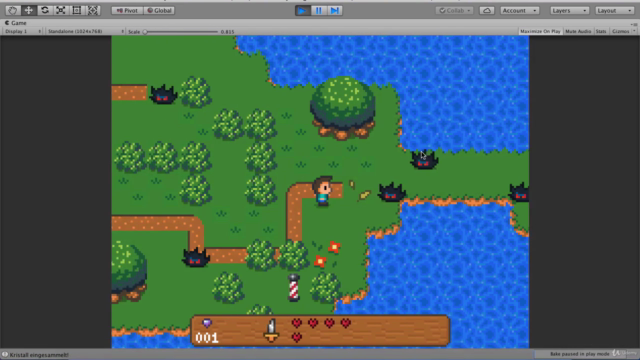
Task: Click the big round tree in the game
Action: tap(343, 108)
